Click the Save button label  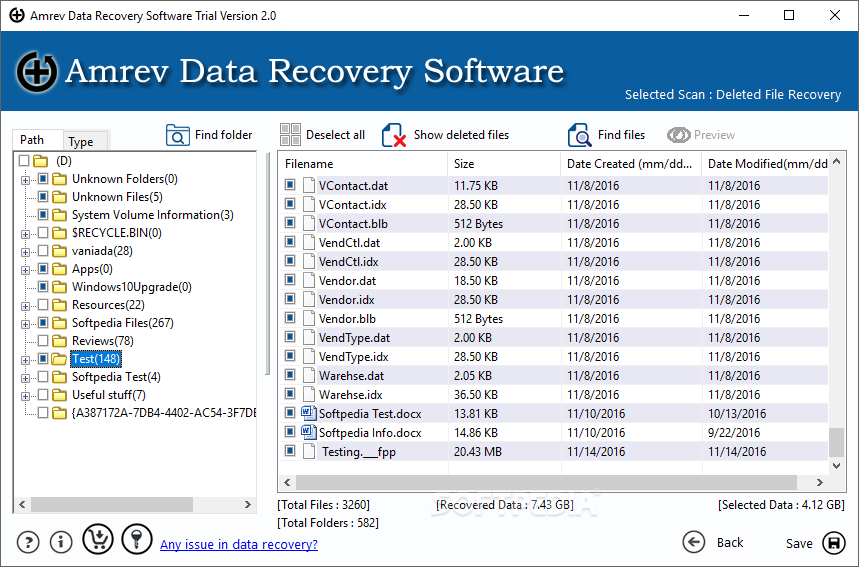[799, 543]
